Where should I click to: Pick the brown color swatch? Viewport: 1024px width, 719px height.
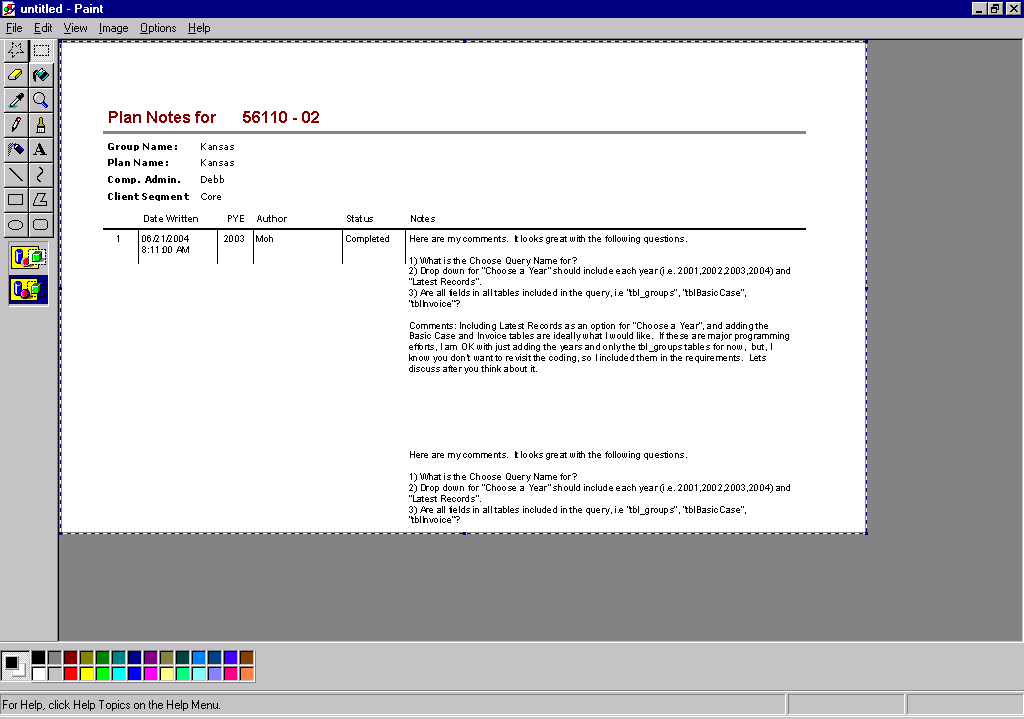click(x=246, y=658)
